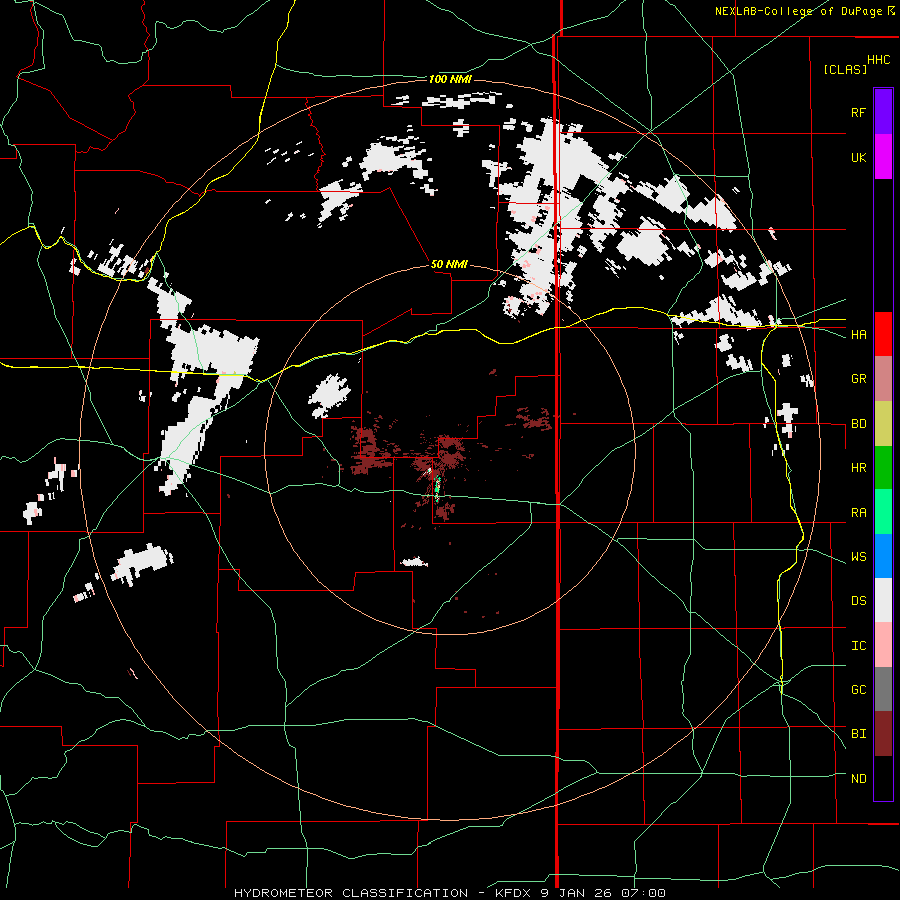Click the "[CLAS]" units label
The height and width of the screenshot is (900, 900).
[x=845, y=70]
